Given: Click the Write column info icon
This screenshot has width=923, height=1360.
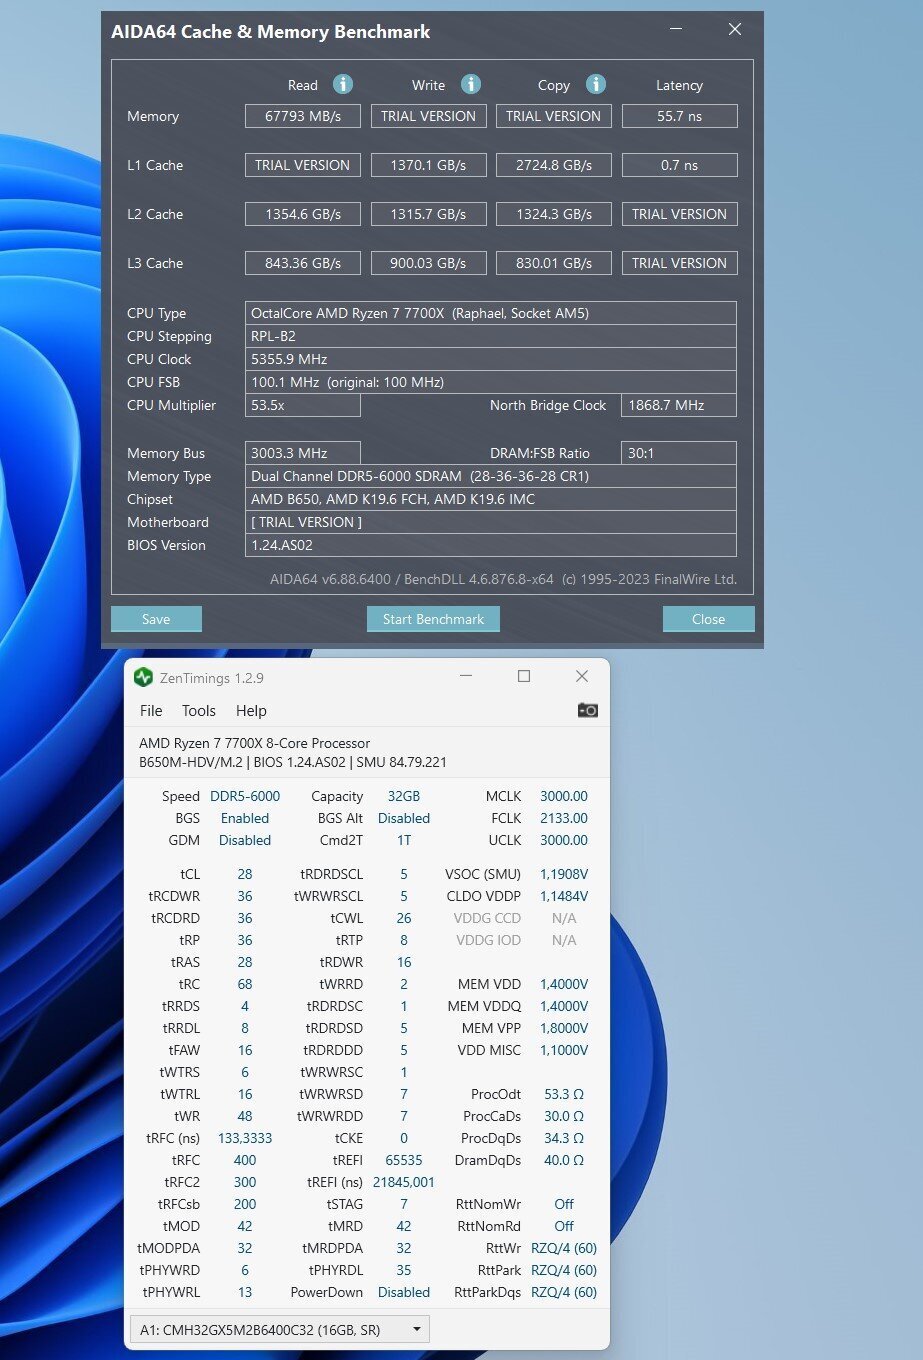Looking at the screenshot, I should (x=470, y=84).
